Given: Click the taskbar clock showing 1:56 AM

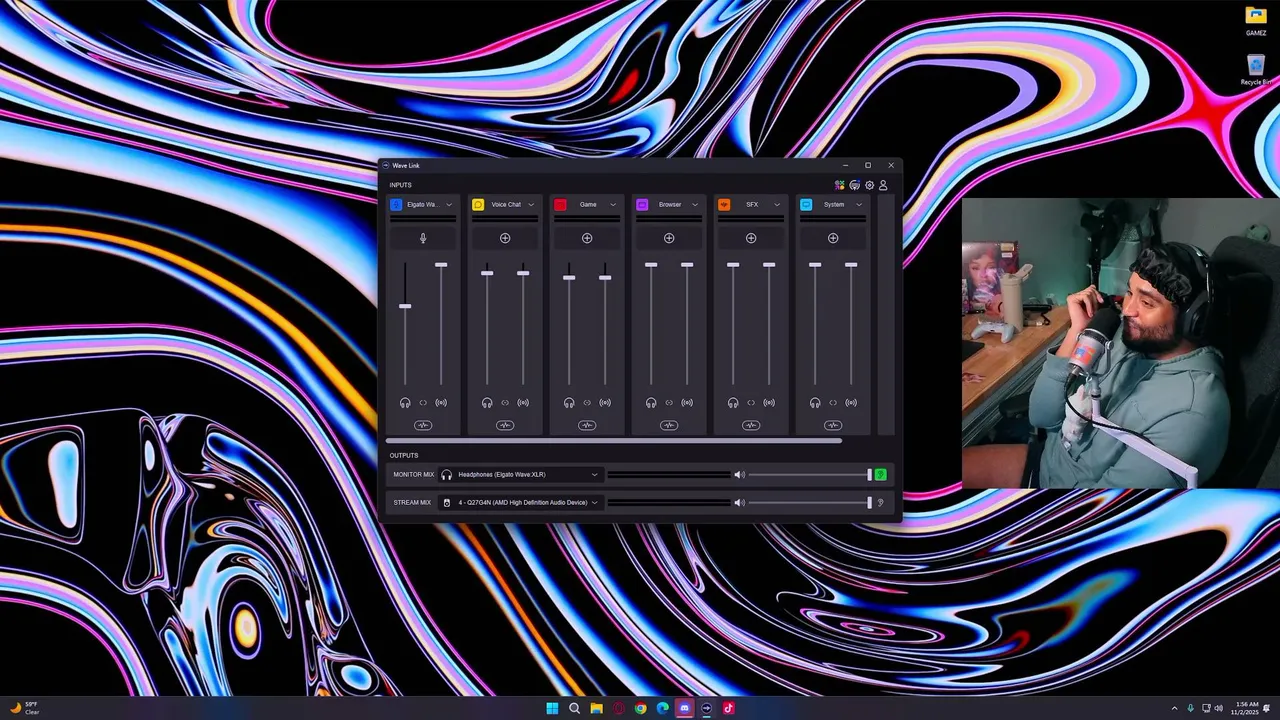Looking at the screenshot, I should click(1246, 708).
